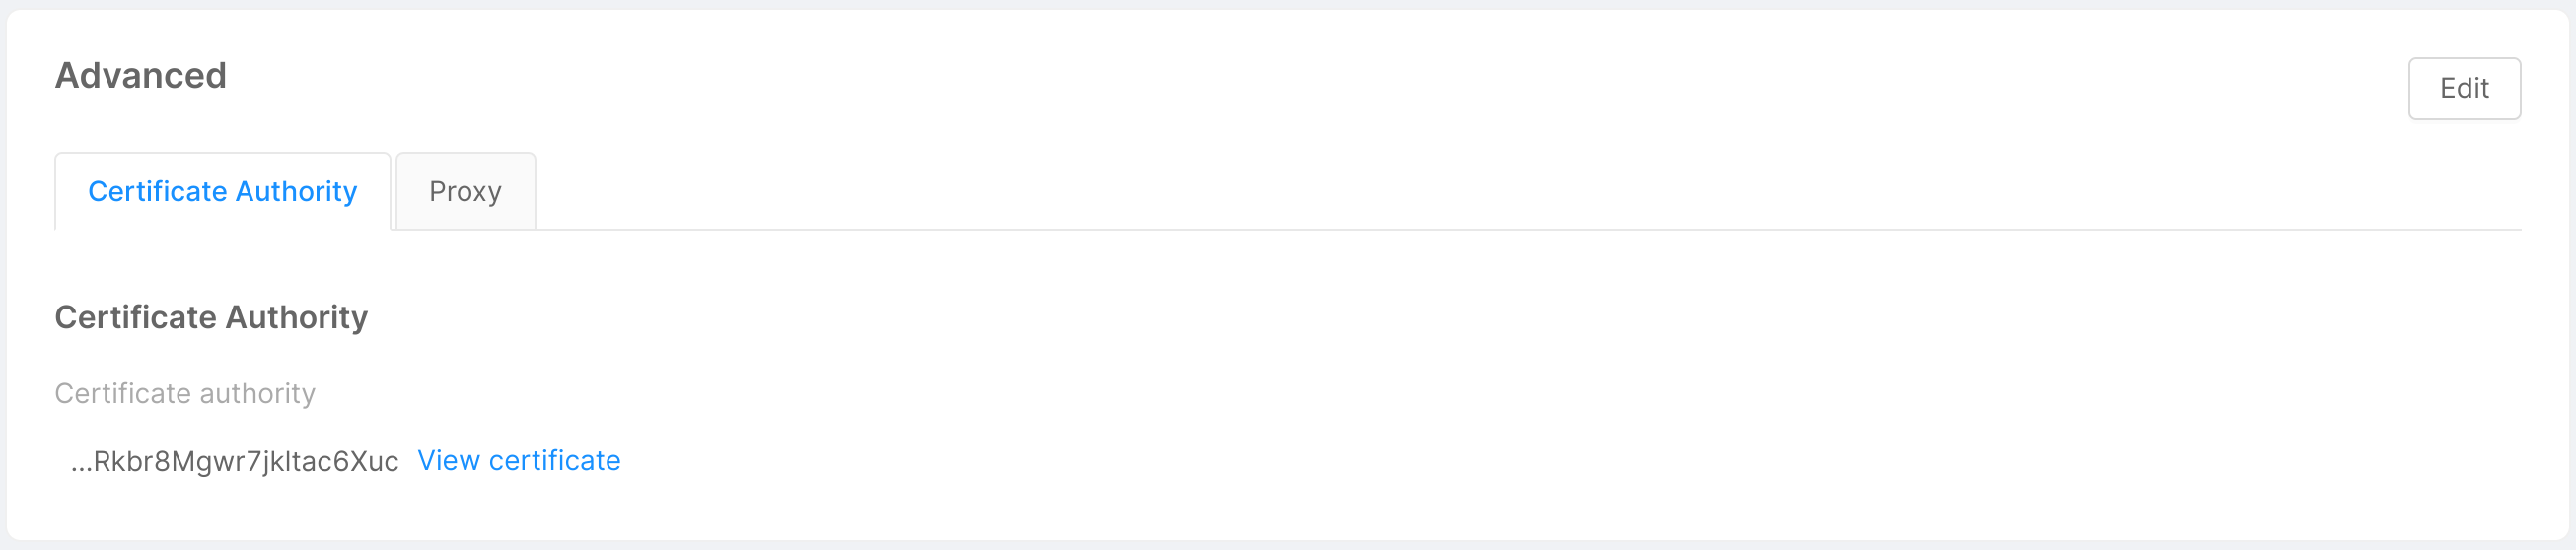Screen dimensions: 2576x550
Task: Show the Proxy settings tab
Action: (465, 191)
